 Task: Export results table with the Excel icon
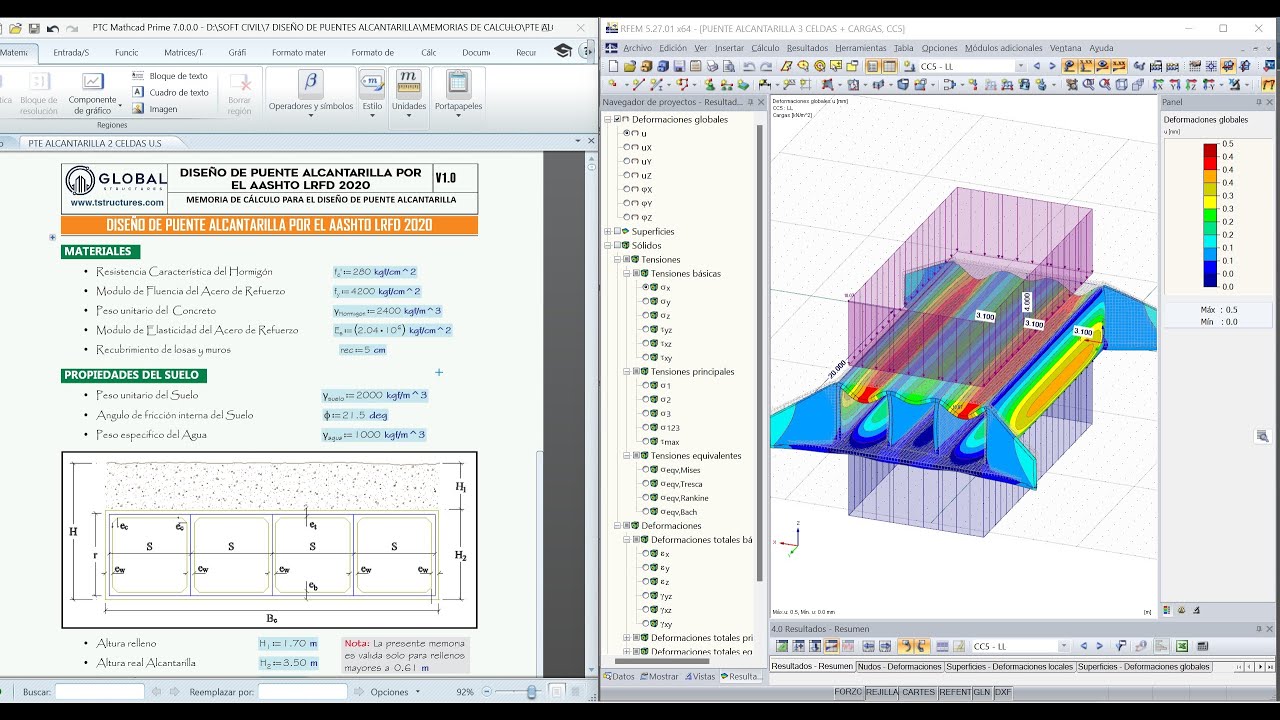click(1182, 646)
